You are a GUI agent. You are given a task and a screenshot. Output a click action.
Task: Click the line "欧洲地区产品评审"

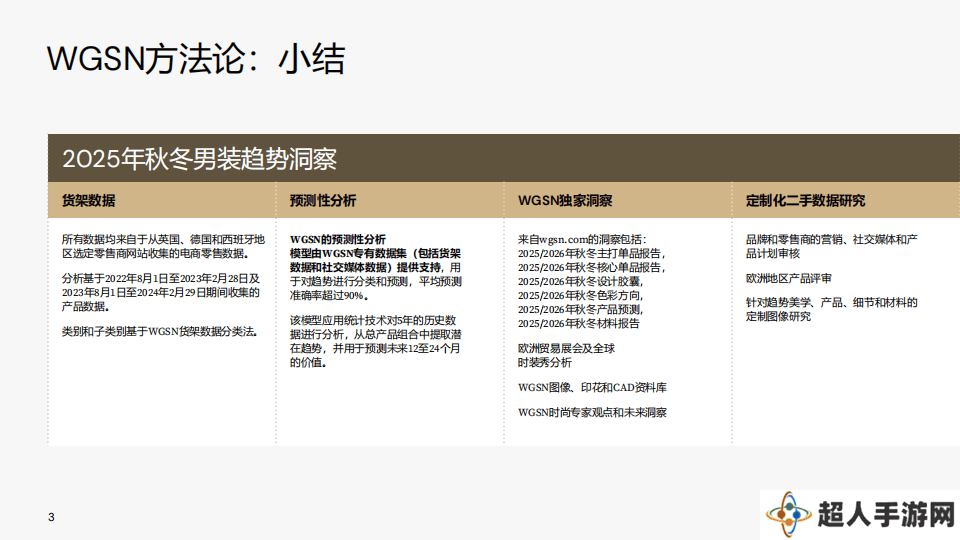pos(789,279)
